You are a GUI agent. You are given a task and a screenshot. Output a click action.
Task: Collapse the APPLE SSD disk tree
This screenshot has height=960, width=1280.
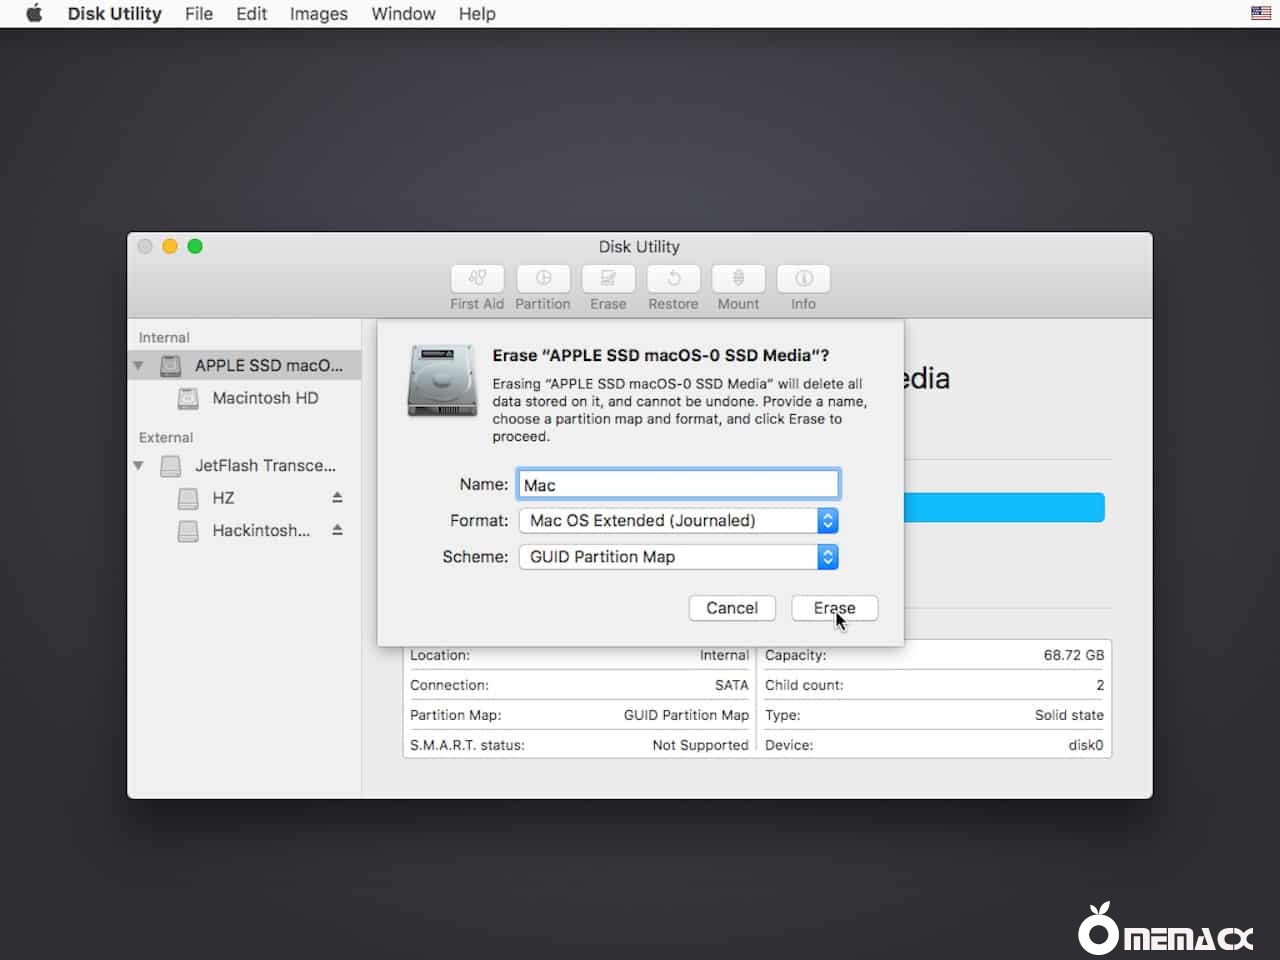(x=139, y=366)
